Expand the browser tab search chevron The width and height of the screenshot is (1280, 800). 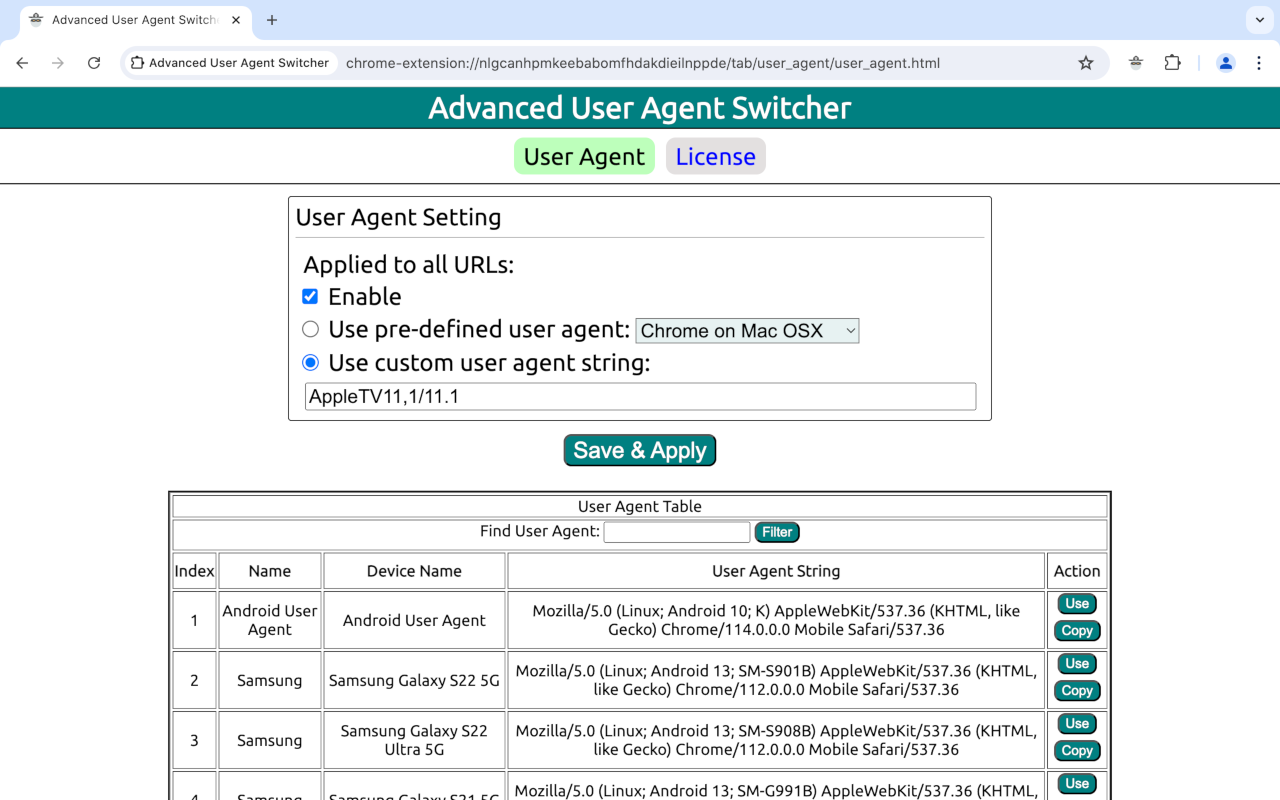pyautogui.click(x=1258, y=20)
